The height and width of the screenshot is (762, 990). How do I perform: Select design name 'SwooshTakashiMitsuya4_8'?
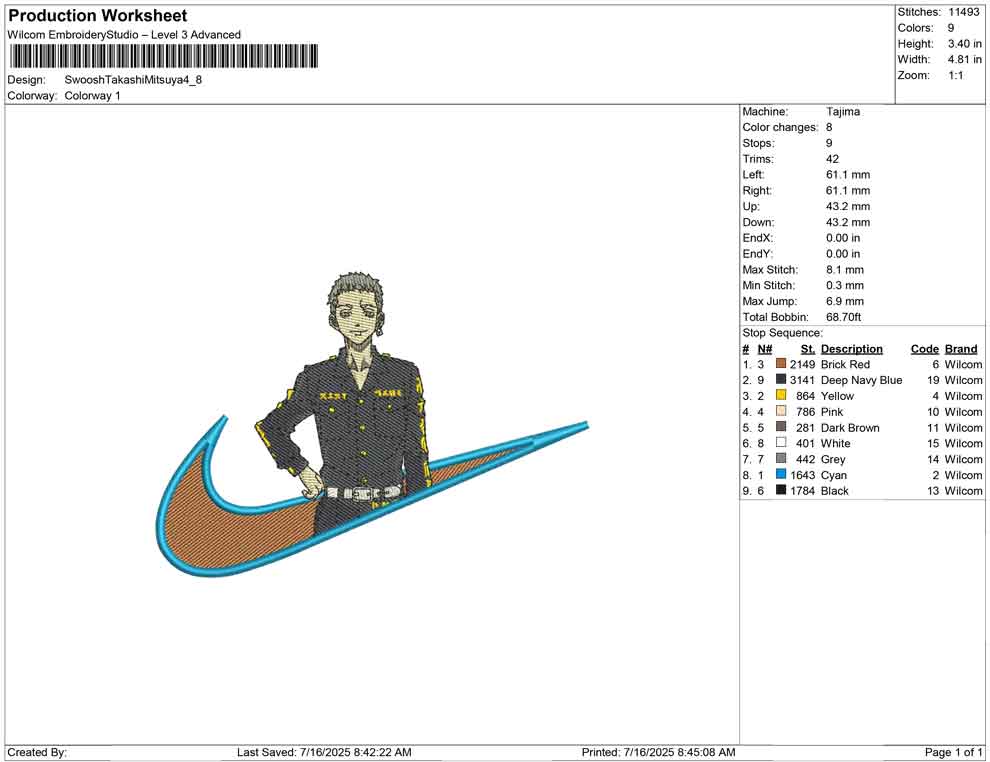pyautogui.click(x=133, y=80)
